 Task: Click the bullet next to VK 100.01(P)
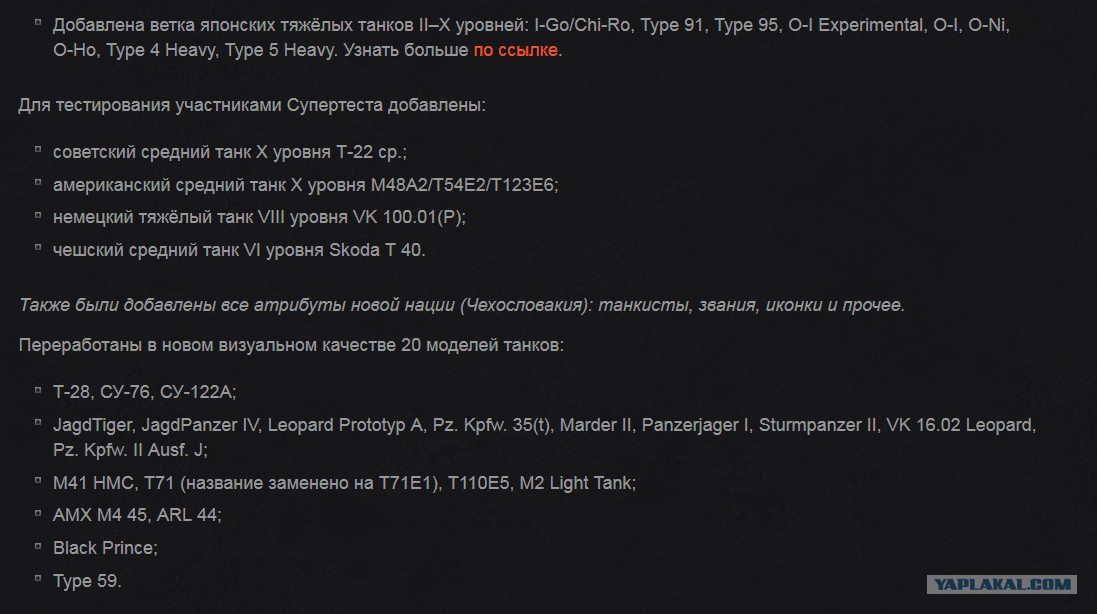click(x=38, y=215)
